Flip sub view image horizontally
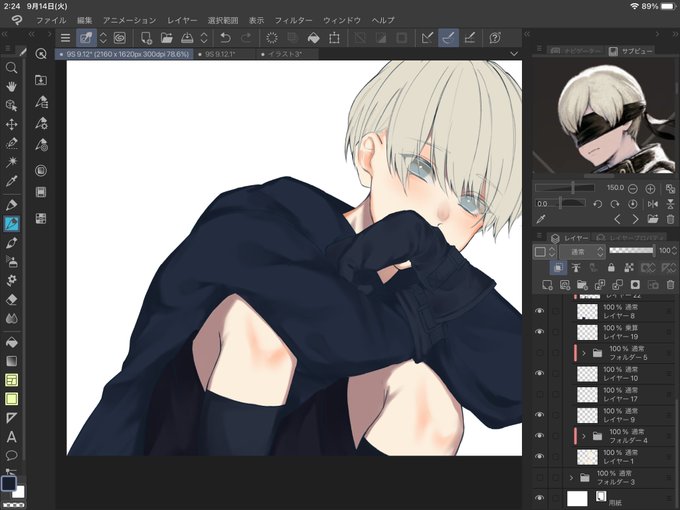The width and height of the screenshot is (680, 510). click(653, 203)
